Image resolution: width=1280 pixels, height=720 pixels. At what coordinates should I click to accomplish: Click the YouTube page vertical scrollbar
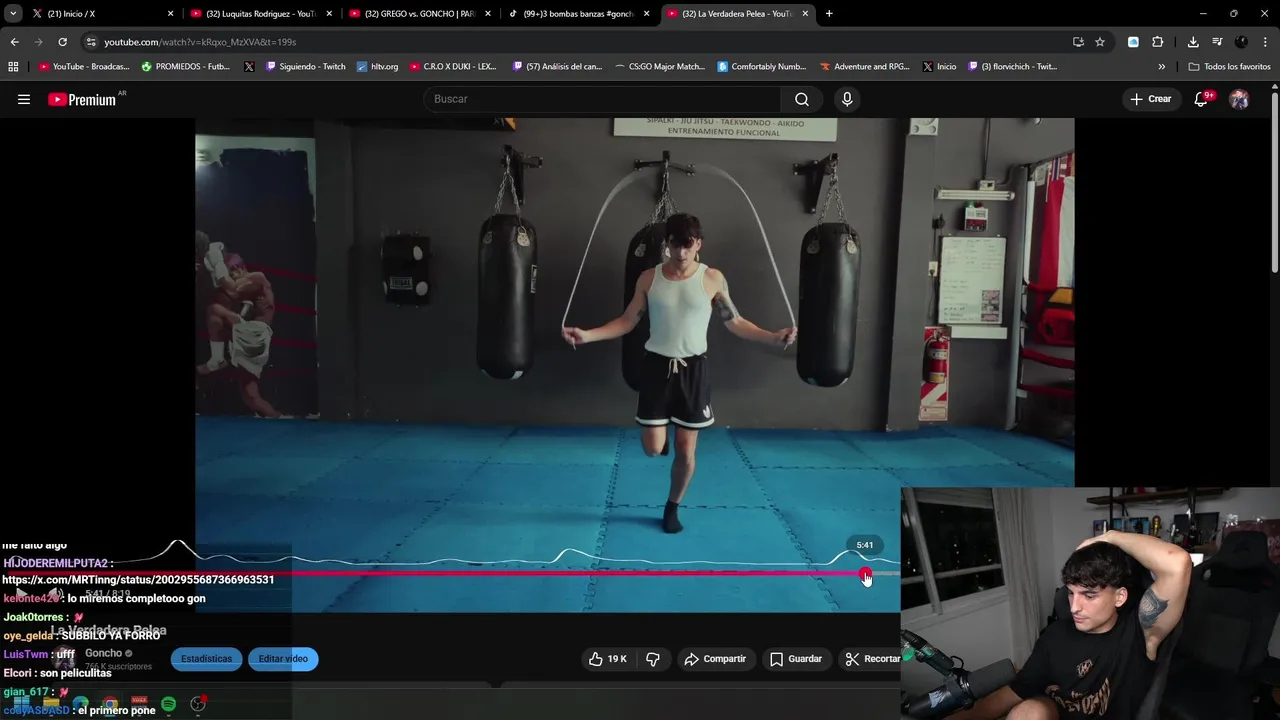tap(1275, 180)
